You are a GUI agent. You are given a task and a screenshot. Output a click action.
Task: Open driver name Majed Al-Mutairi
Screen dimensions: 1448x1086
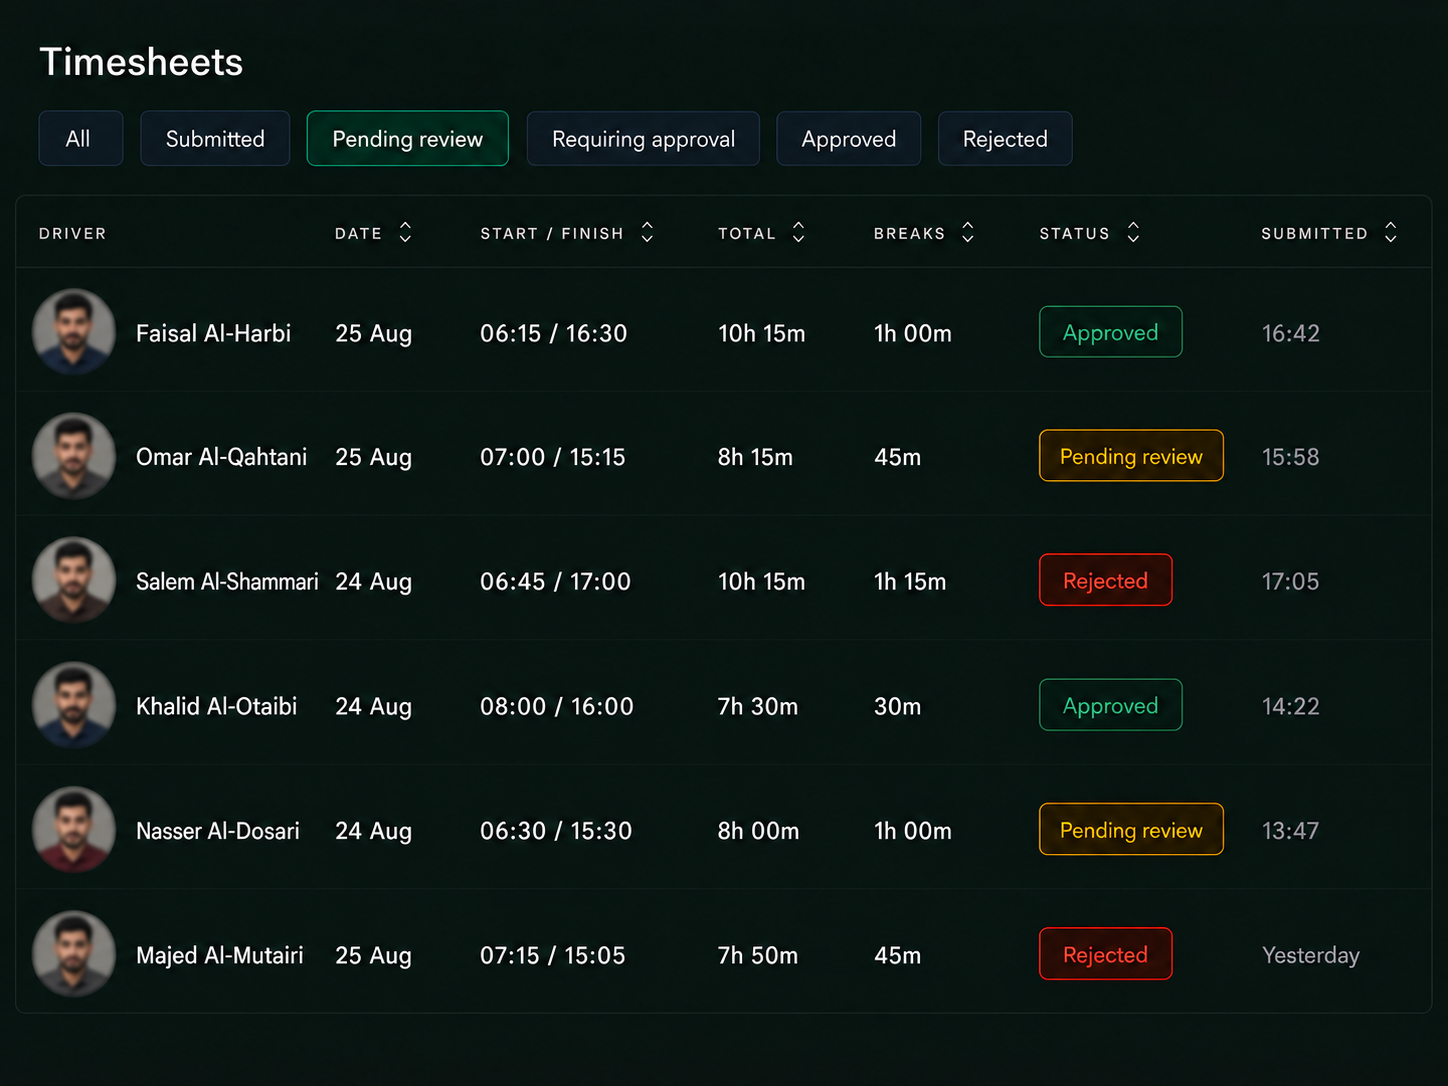click(219, 955)
